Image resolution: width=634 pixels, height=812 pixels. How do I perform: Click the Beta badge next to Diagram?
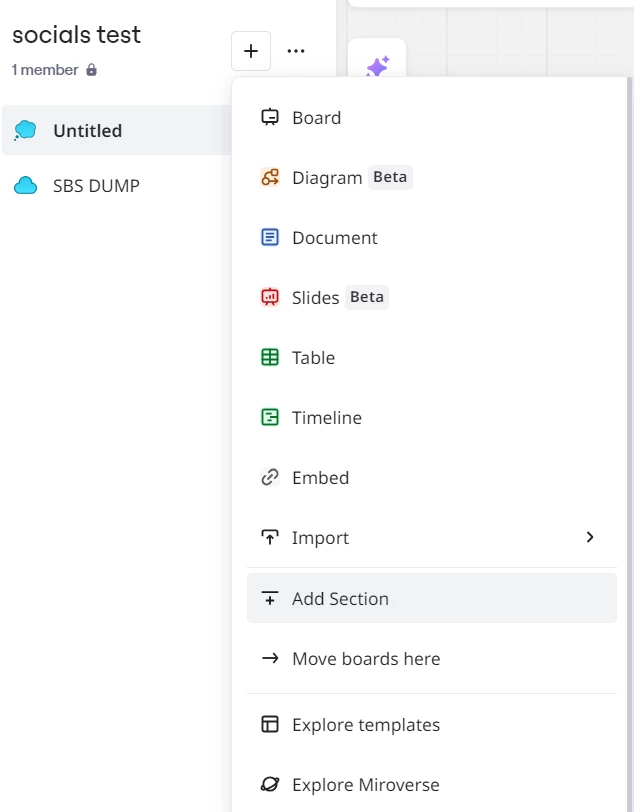coord(390,177)
